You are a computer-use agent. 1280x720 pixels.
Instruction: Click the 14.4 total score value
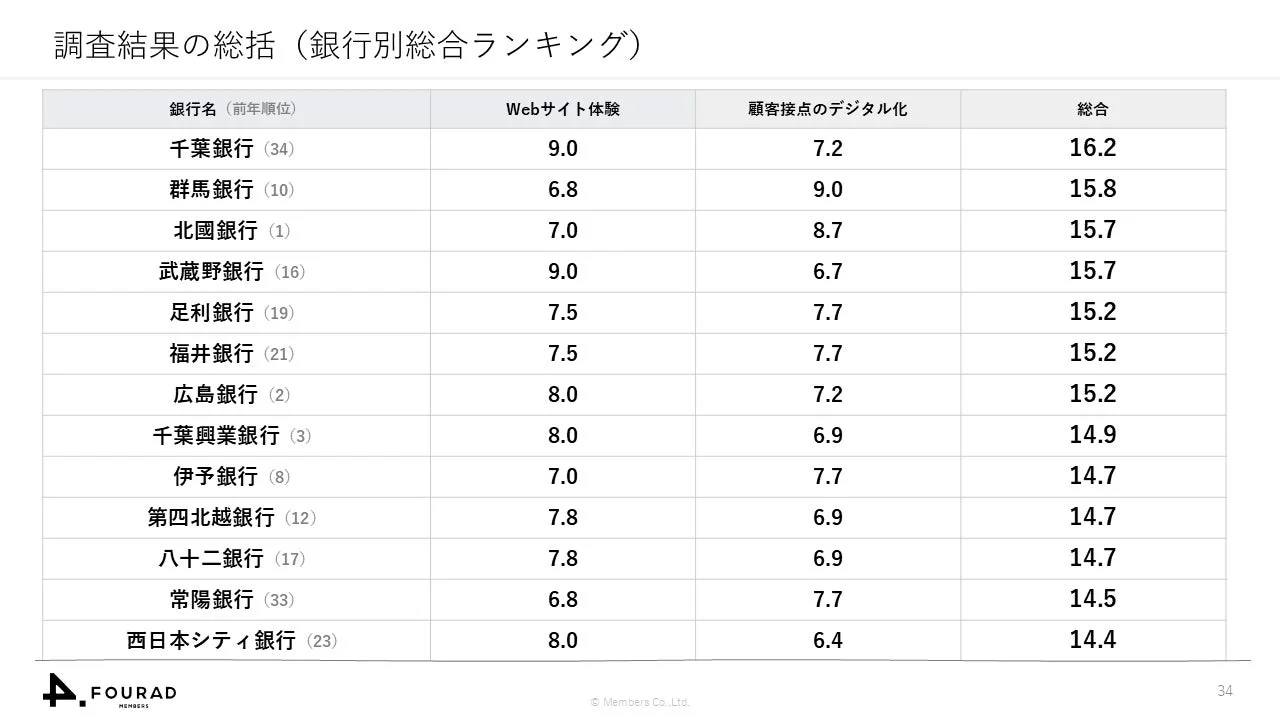tap(1092, 640)
